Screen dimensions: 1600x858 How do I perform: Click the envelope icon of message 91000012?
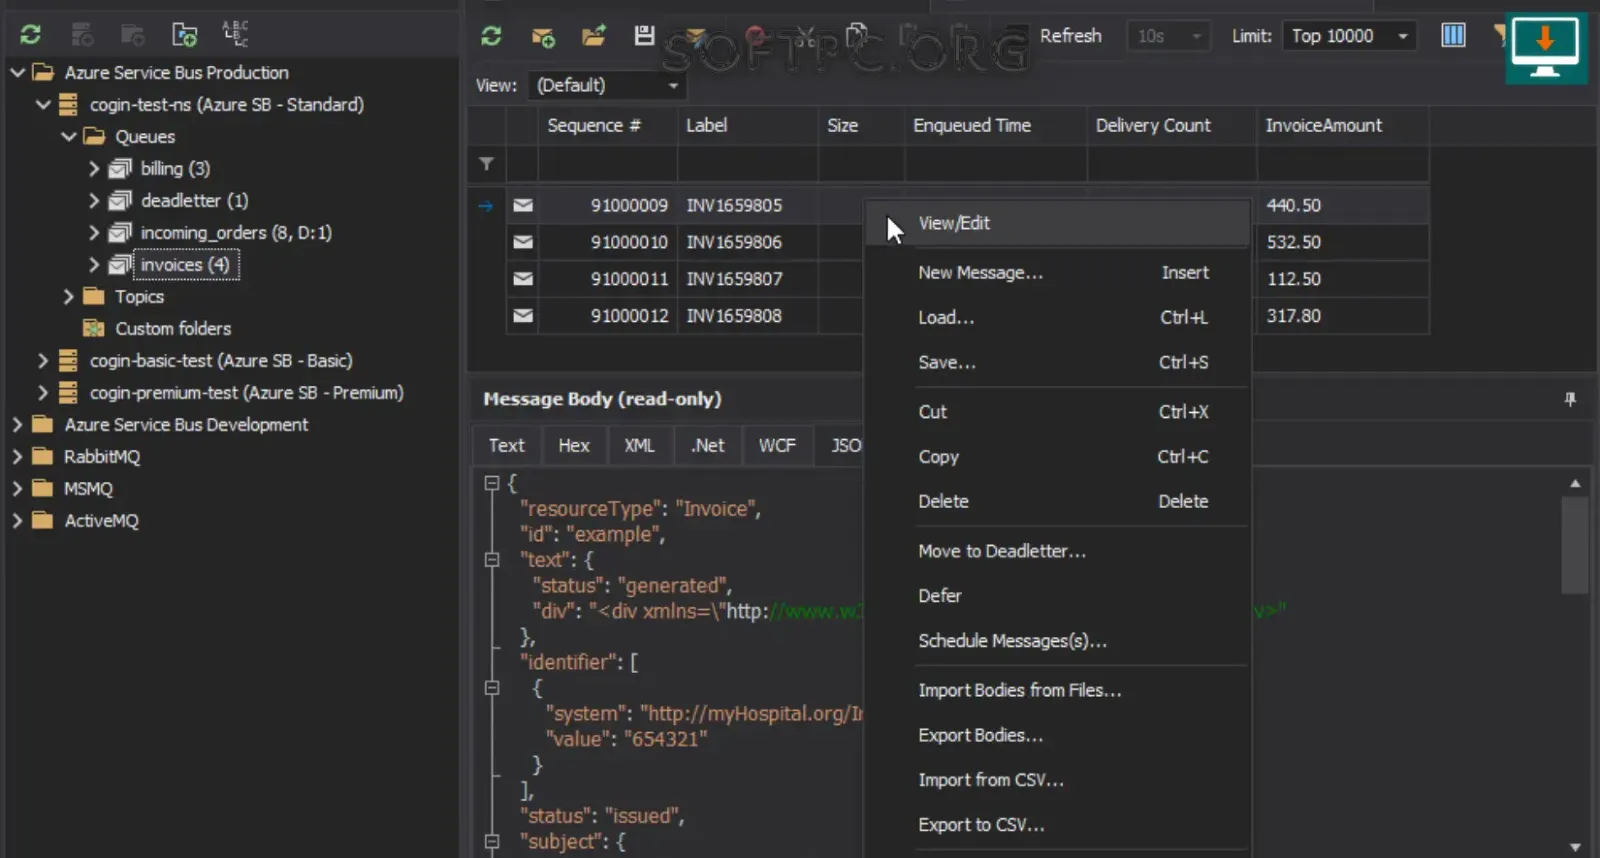(x=523, y=316)
